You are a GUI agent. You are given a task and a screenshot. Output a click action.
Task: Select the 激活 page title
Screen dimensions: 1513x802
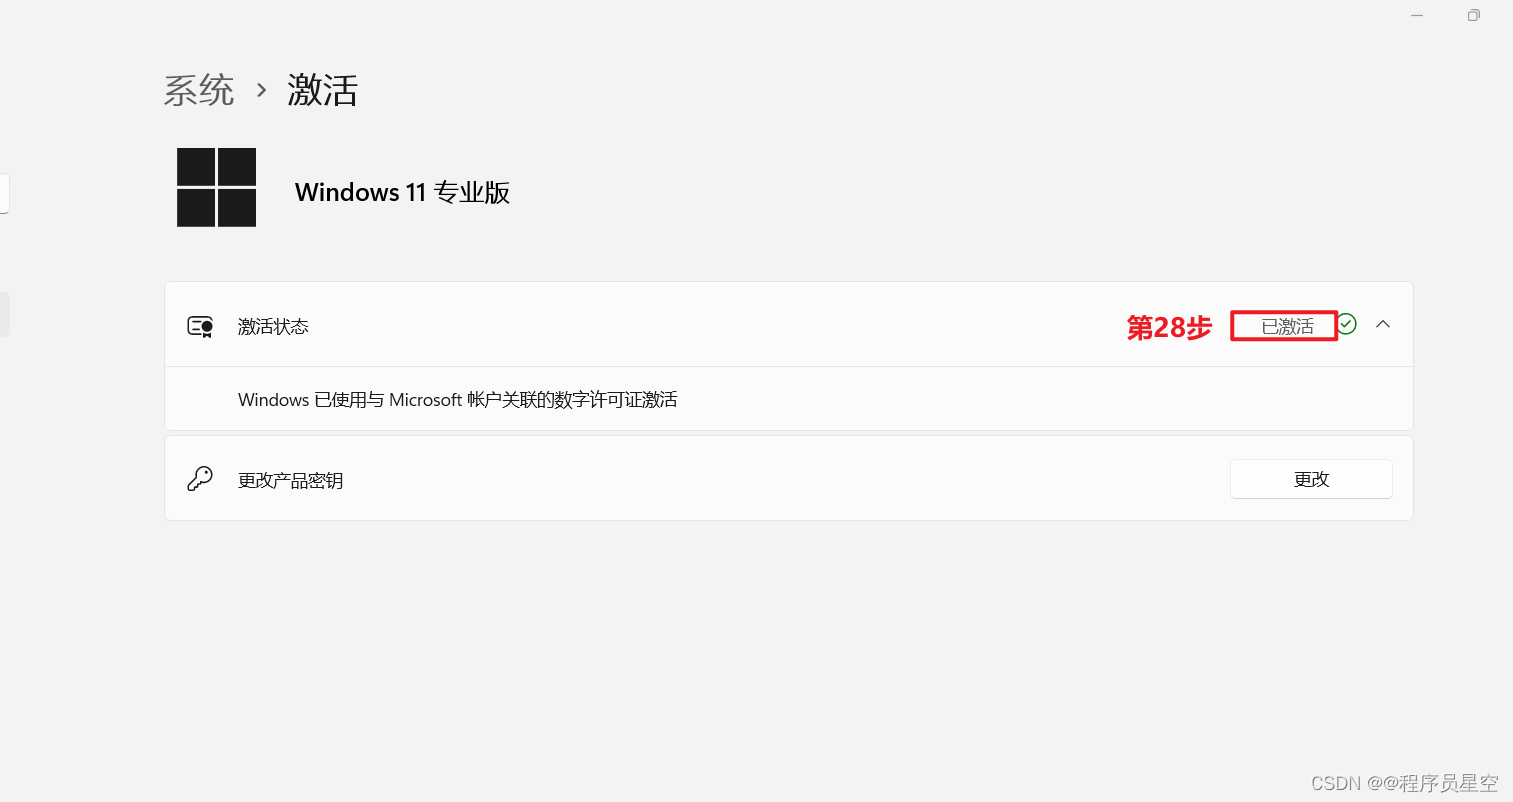pyautogui.click(x=322, y=90)
